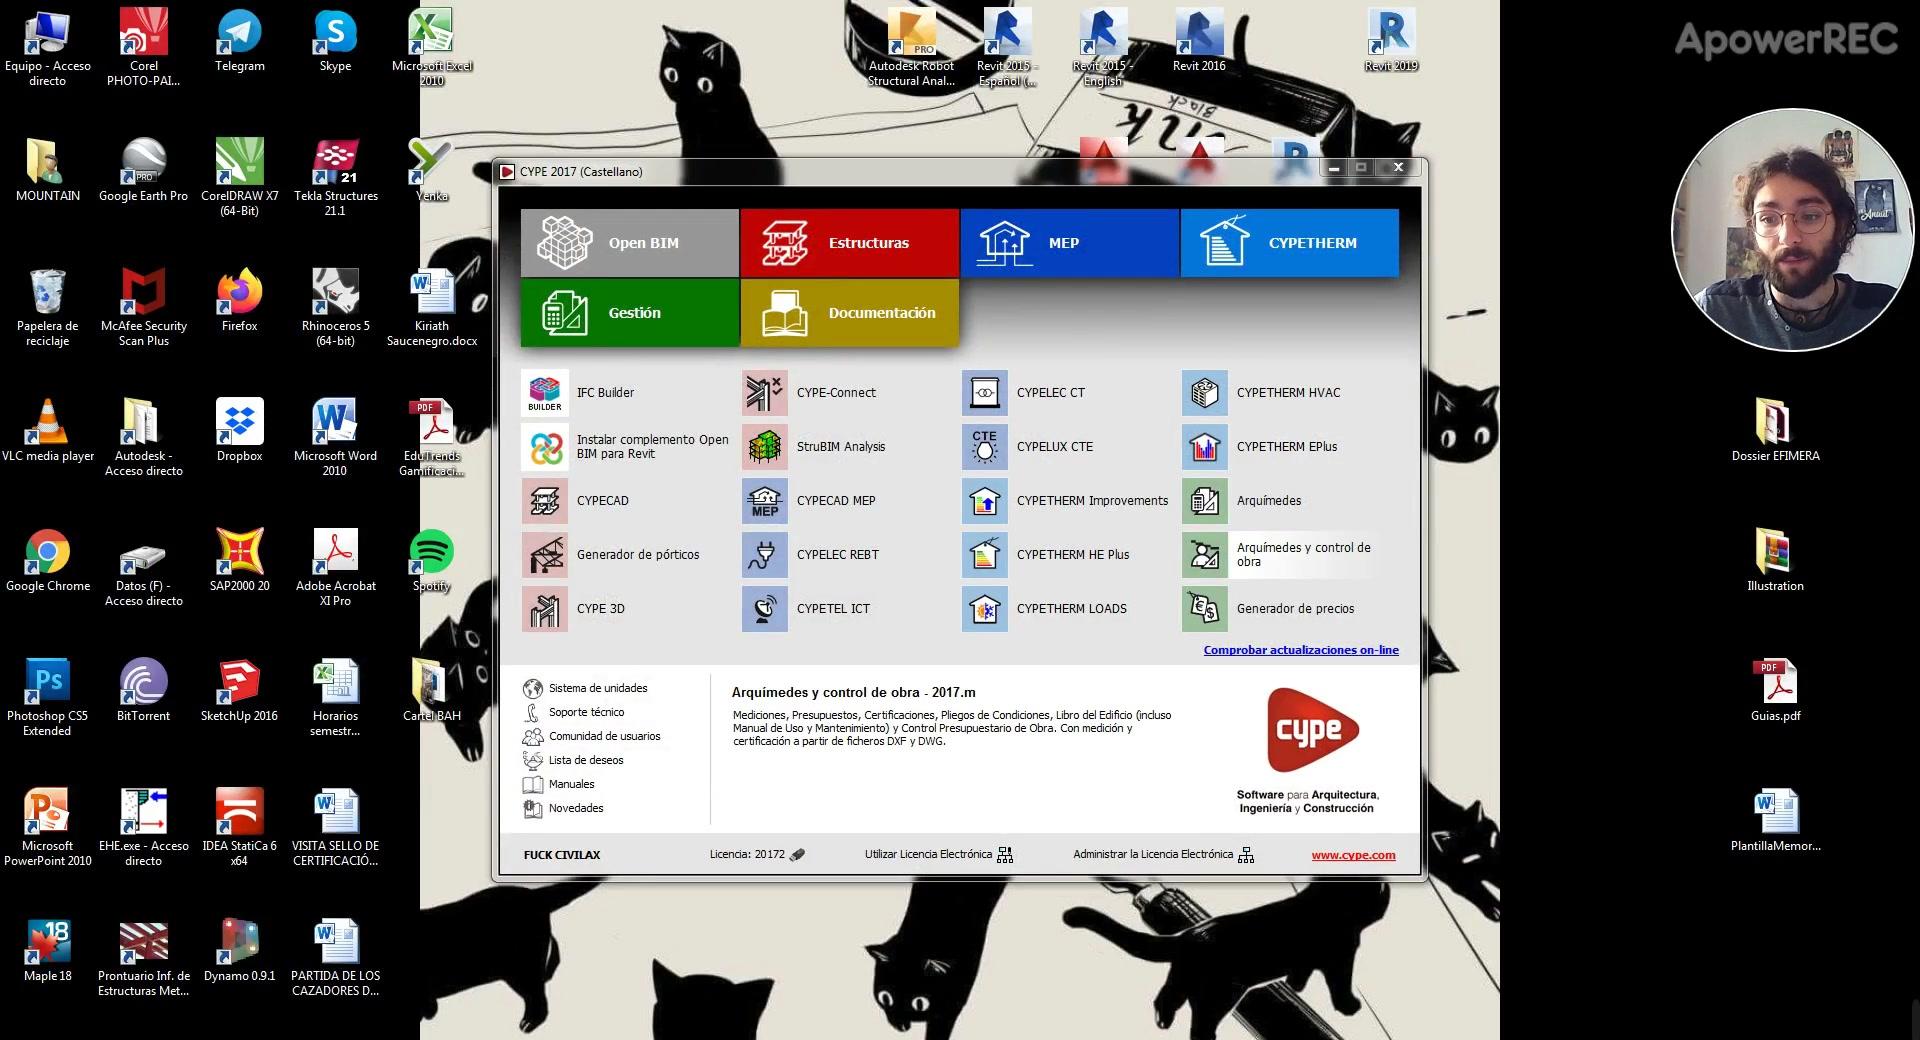
Task: Select the BitTorrent desktop shortcut
Action: point(143,692)
